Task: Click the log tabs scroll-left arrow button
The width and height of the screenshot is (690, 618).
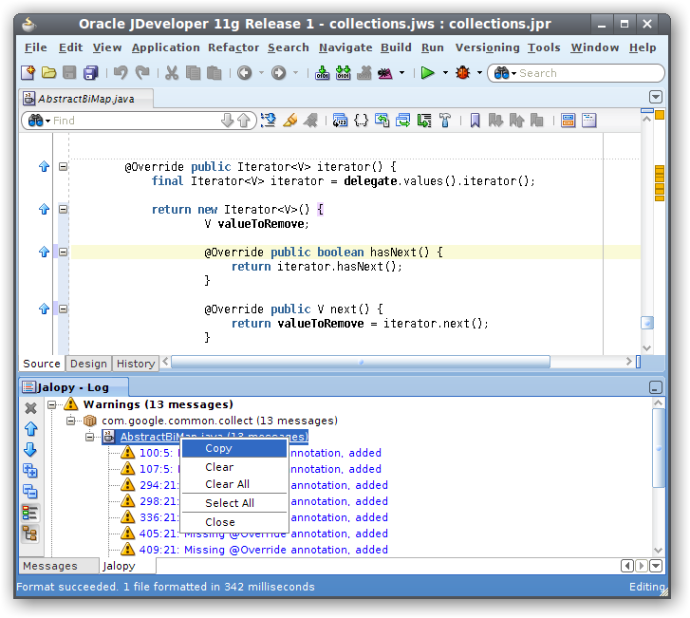Action: [x=627, y=566]
